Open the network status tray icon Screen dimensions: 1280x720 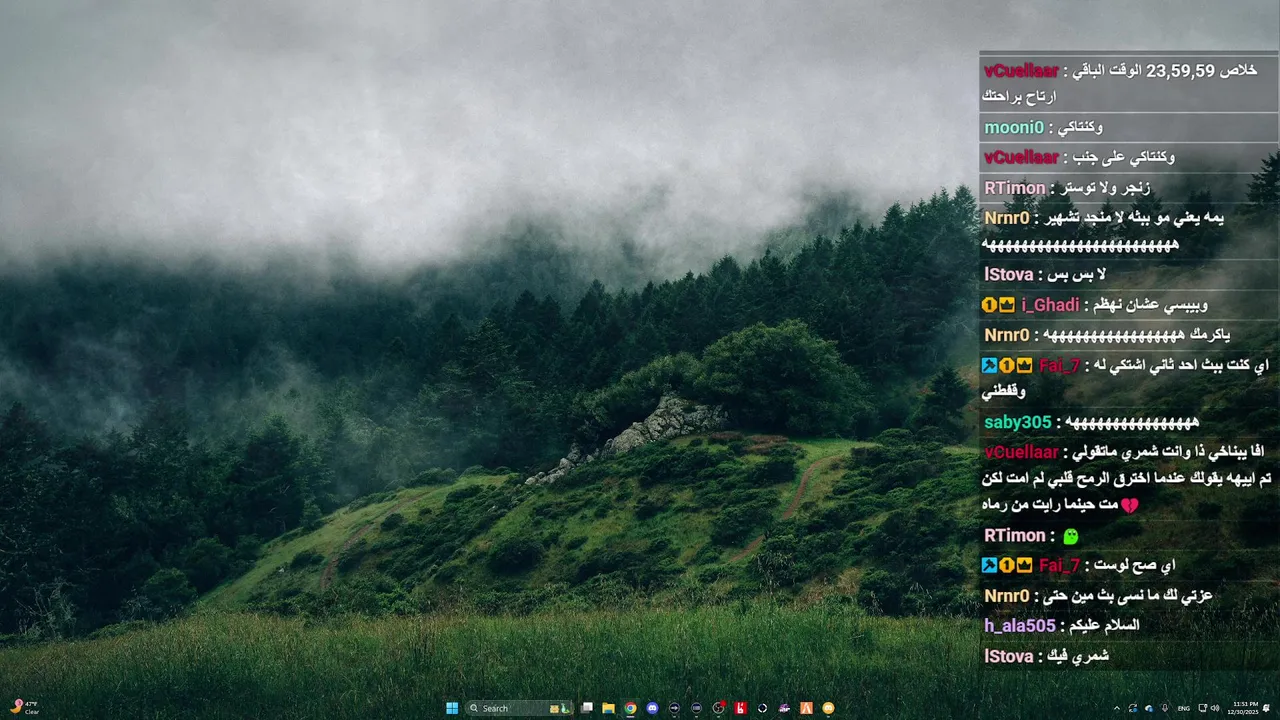coord(1203,708)
